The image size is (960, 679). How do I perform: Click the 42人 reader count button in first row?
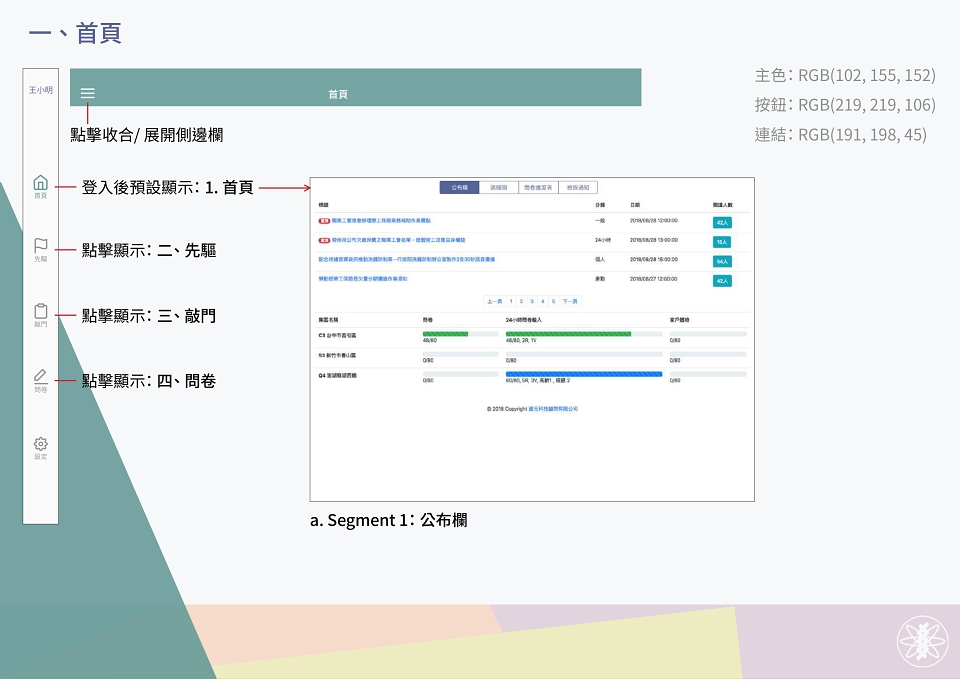[722, 222]
